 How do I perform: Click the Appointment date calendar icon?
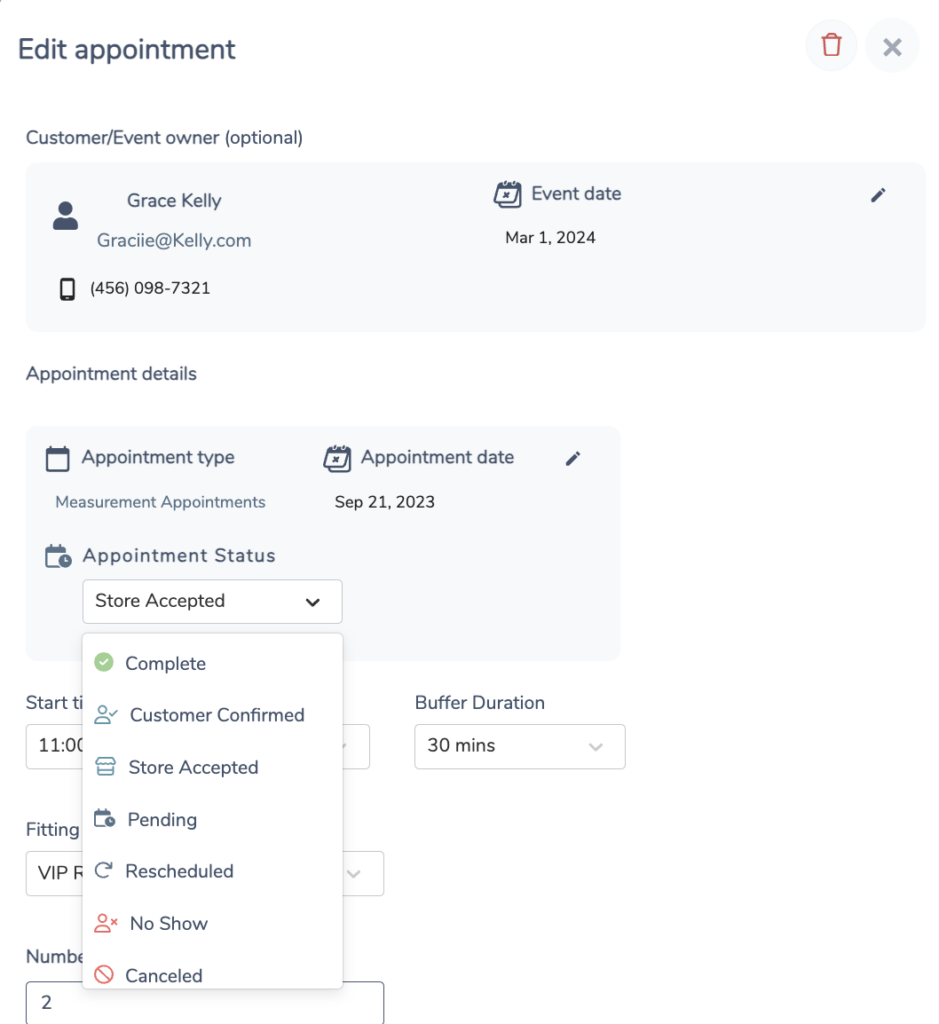[338, 458]
